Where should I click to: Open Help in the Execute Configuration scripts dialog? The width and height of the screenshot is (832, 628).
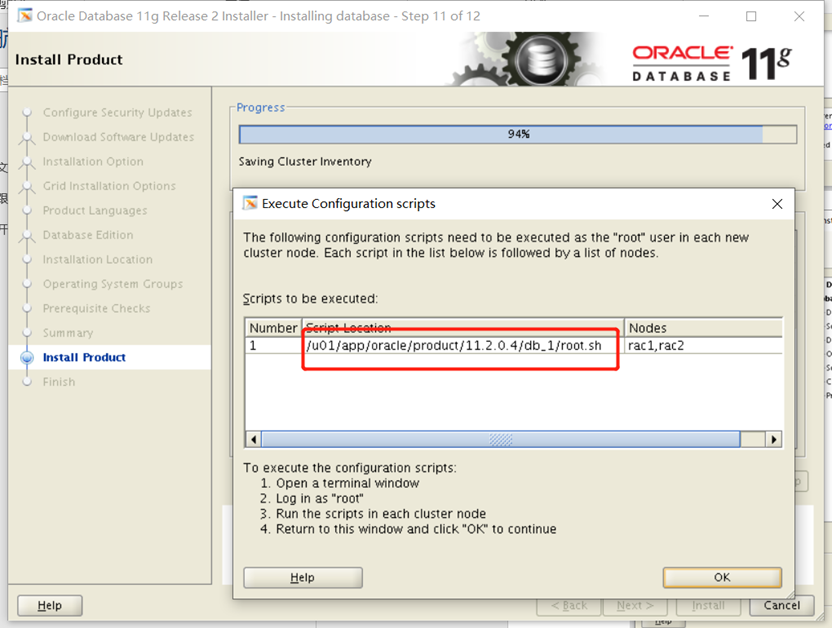pos(302,577)
